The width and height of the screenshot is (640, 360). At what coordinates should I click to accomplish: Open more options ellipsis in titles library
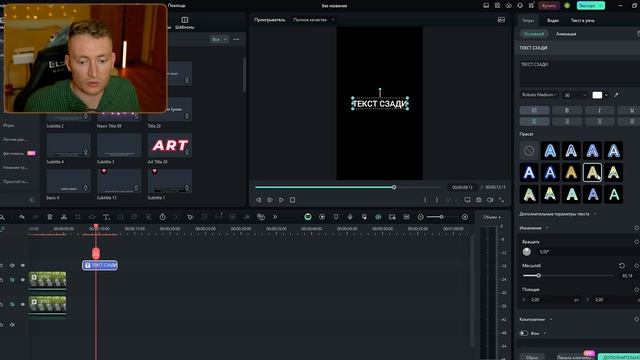point(236,39)
